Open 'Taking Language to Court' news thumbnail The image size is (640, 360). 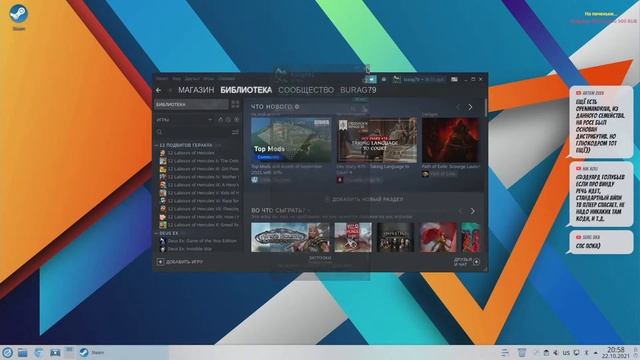point(377,140)
